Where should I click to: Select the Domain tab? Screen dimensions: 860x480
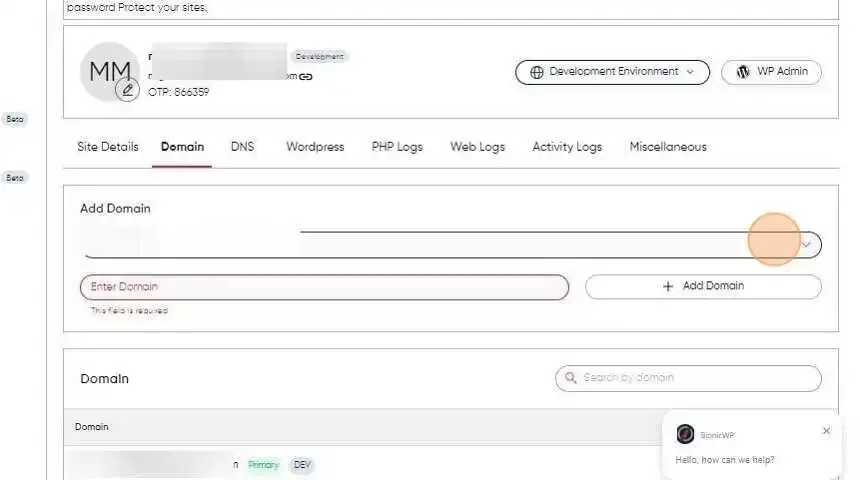pyautogui.click(x=182, y=147)
